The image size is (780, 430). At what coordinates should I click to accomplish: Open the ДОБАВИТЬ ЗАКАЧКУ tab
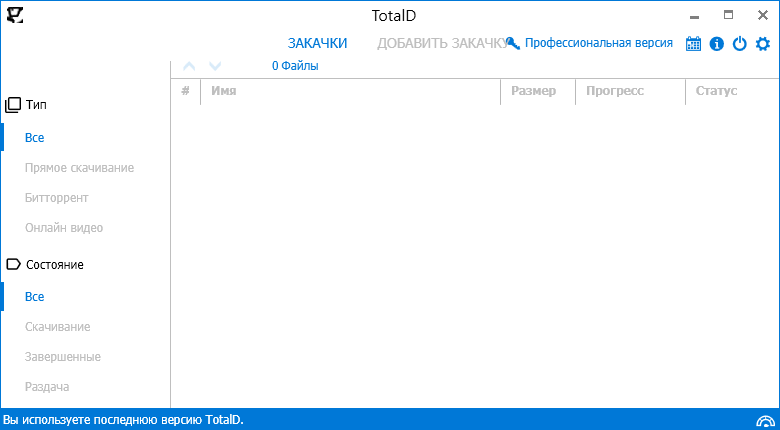click(x=441, y=43)
